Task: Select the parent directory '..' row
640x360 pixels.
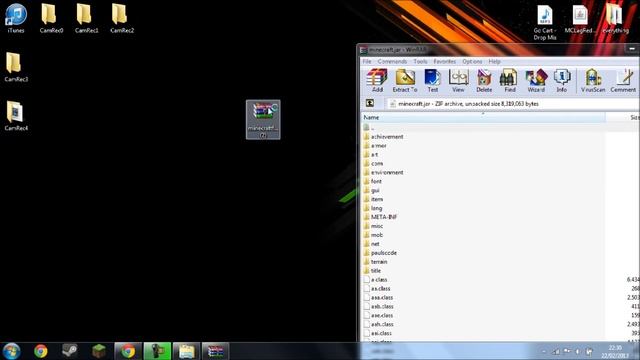Action: [x=369, y=128]
